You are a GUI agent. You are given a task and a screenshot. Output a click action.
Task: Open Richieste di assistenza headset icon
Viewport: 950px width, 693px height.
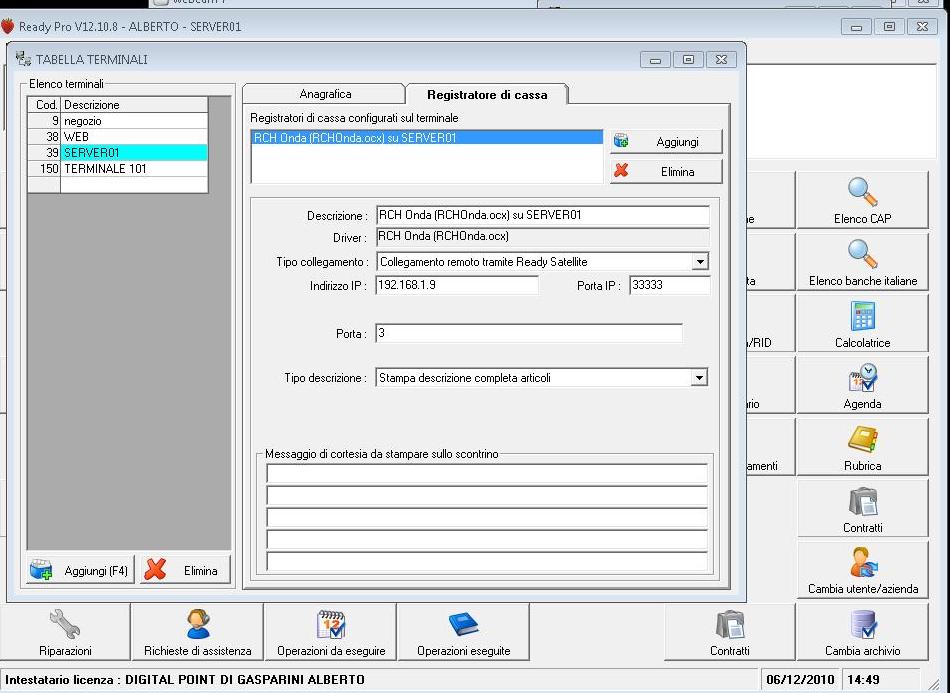point(198,625)
